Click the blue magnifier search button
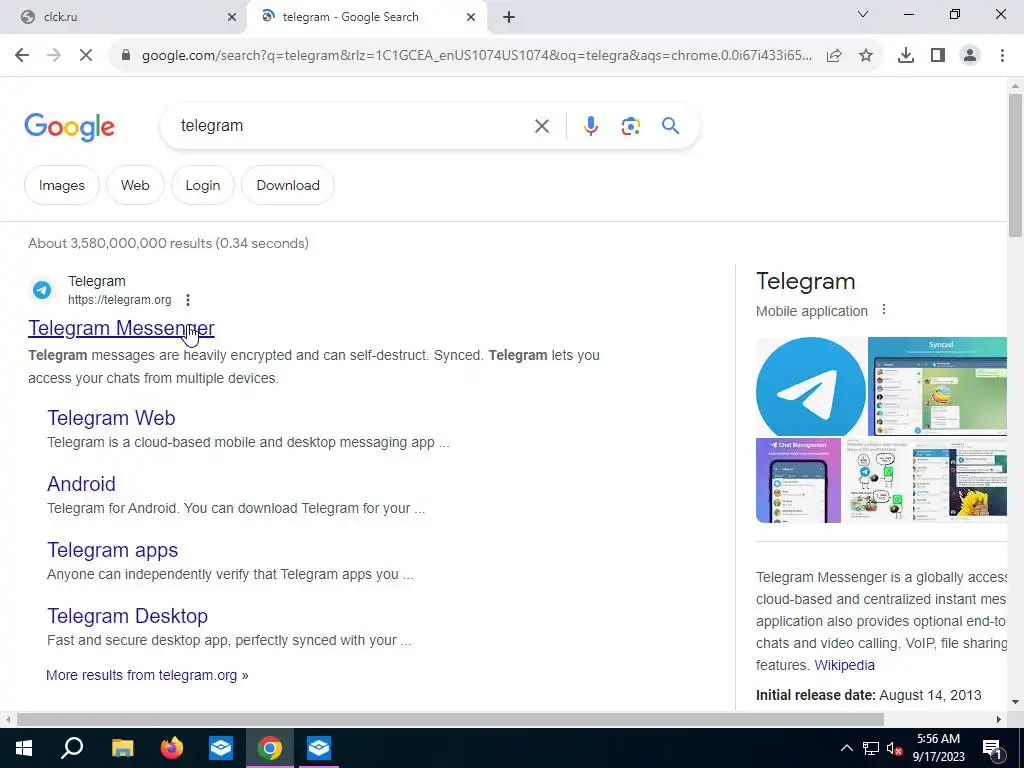The width and height of the screenshot is (1024, 768). (x=671, y=125)
